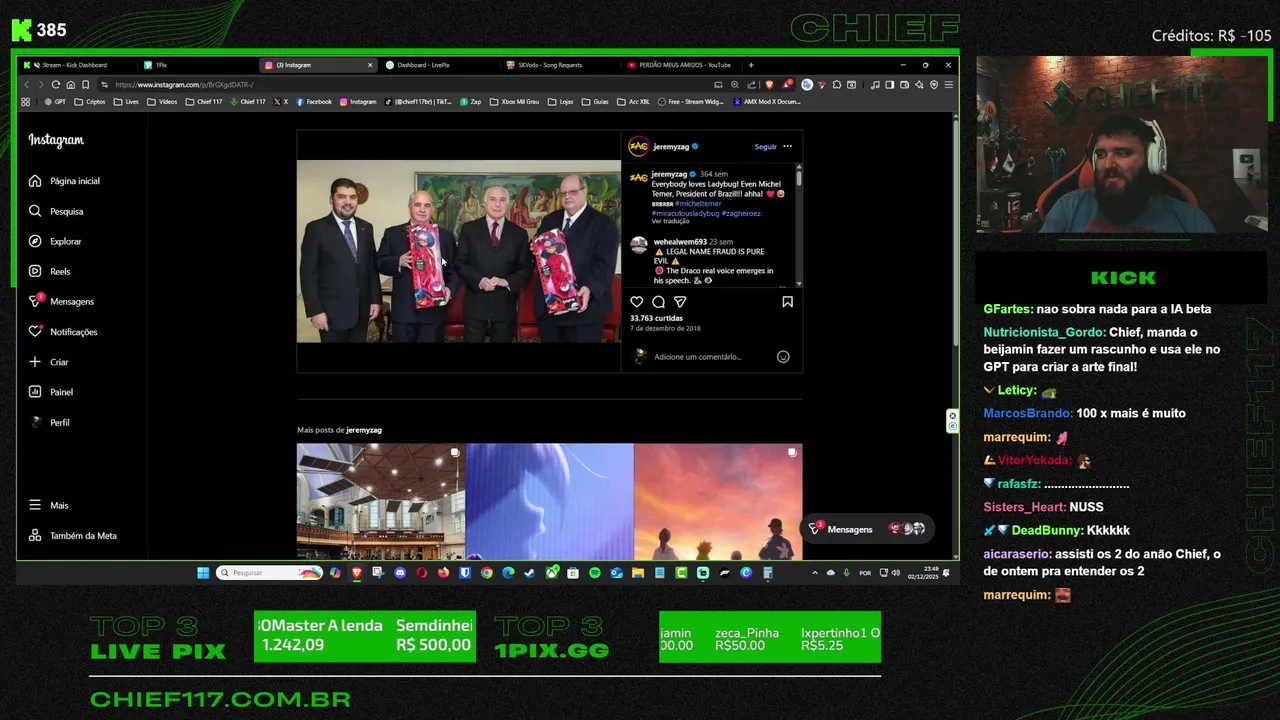Open Também da Meta

coord(72,536)
